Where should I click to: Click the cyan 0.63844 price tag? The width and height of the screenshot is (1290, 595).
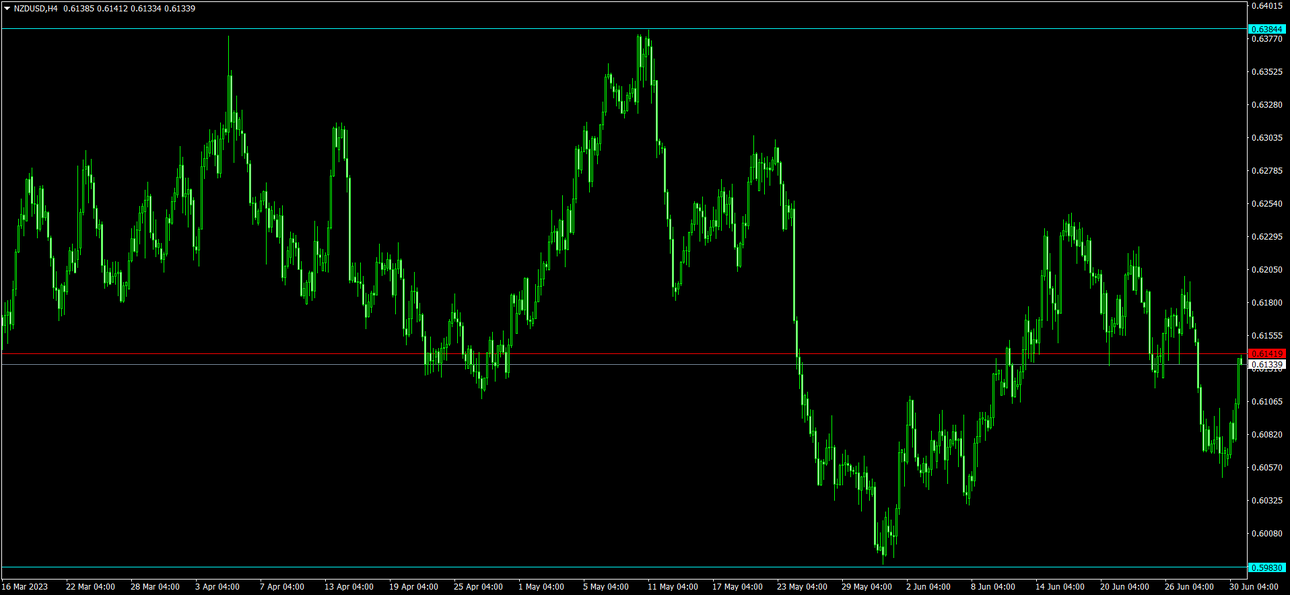click(x=1267, y=29)
